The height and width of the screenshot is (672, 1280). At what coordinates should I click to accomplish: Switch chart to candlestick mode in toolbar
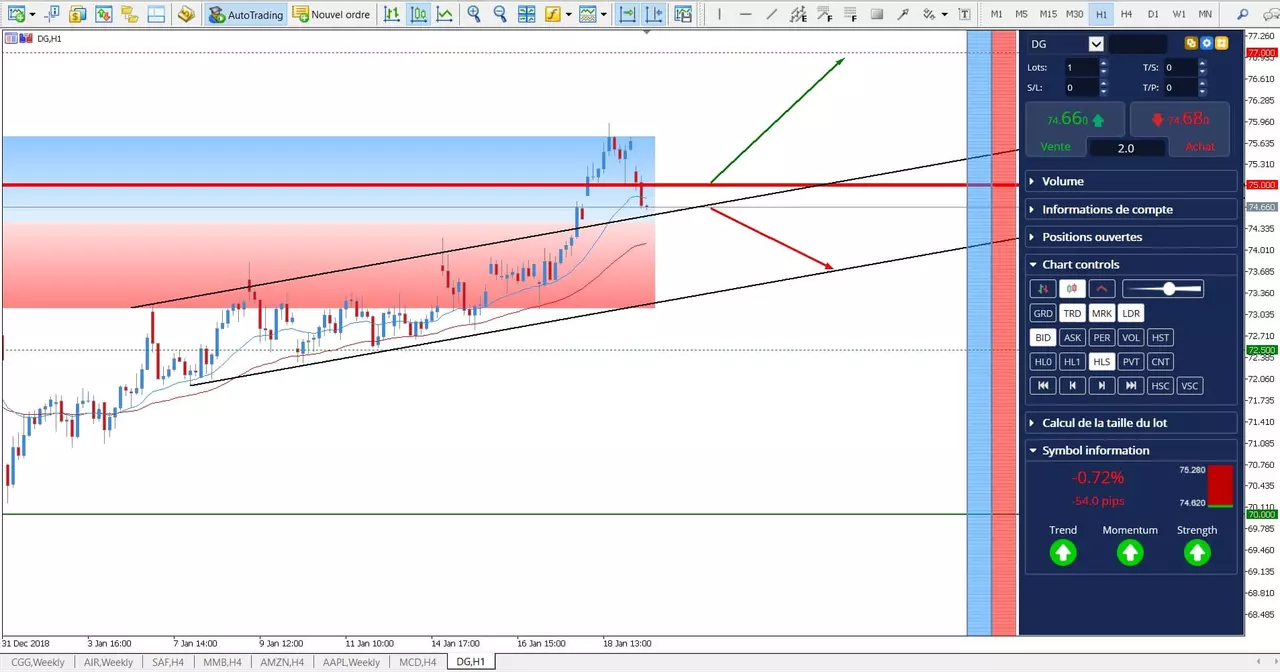coord(419,14)
